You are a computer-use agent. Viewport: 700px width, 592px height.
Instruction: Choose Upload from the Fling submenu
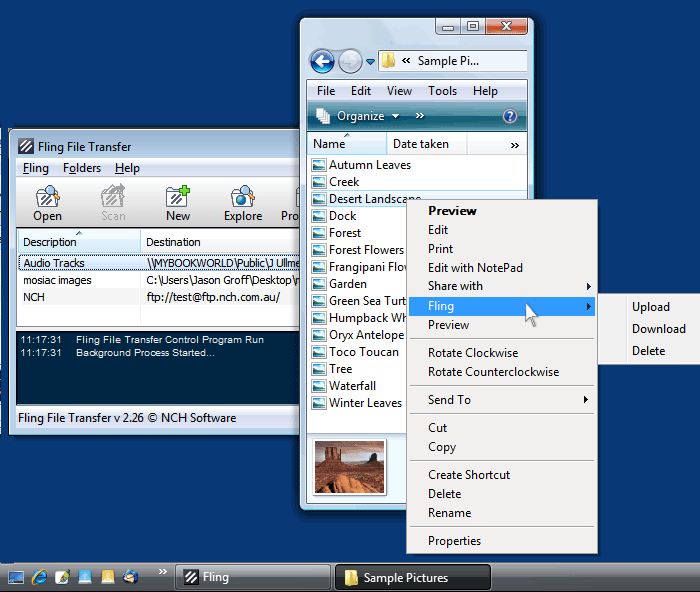click(x=651, y=307)
